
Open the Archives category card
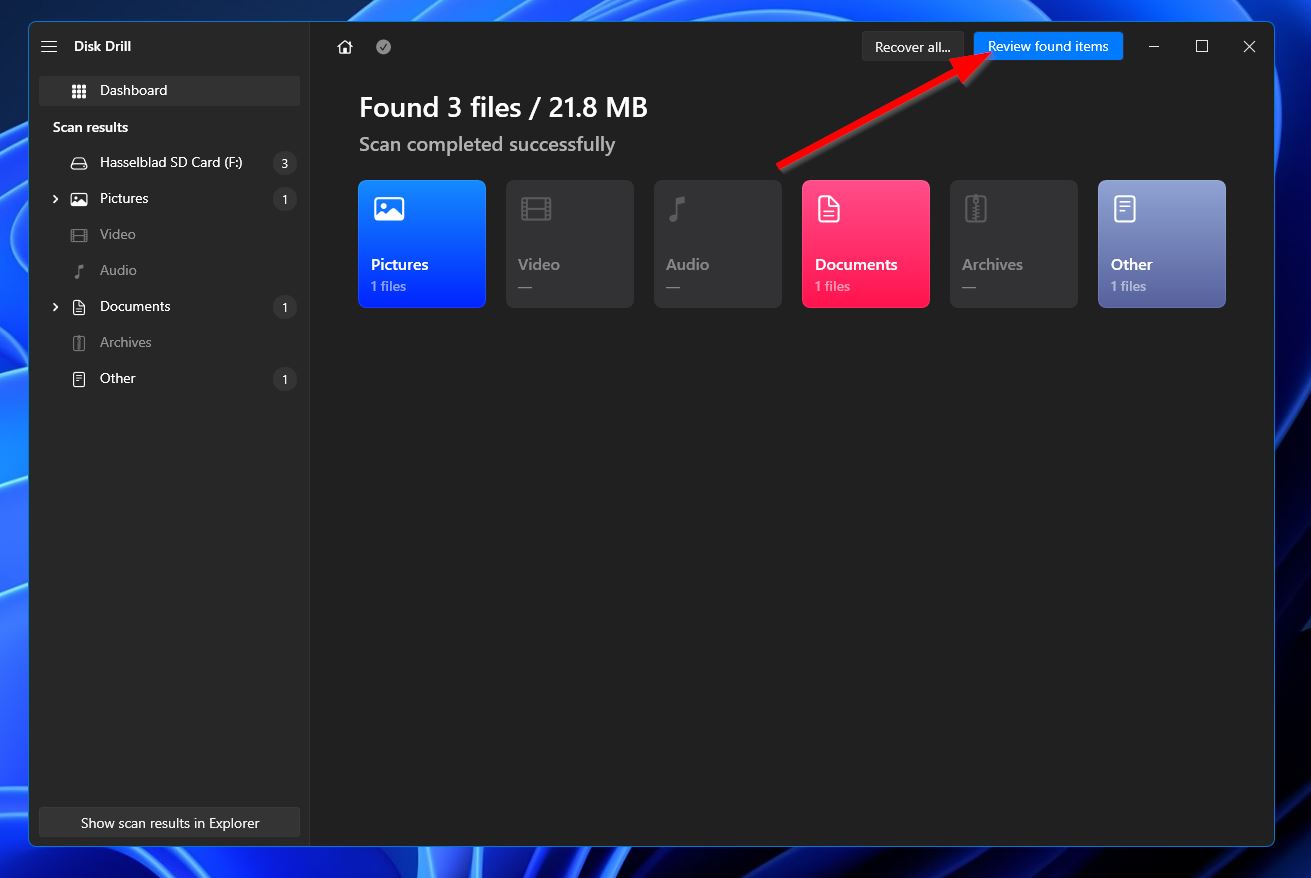[x=1014, y=244]
